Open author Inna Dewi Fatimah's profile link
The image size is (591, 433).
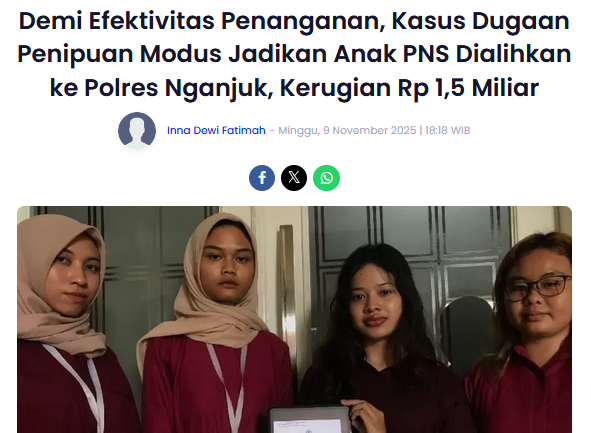[216, 130]
